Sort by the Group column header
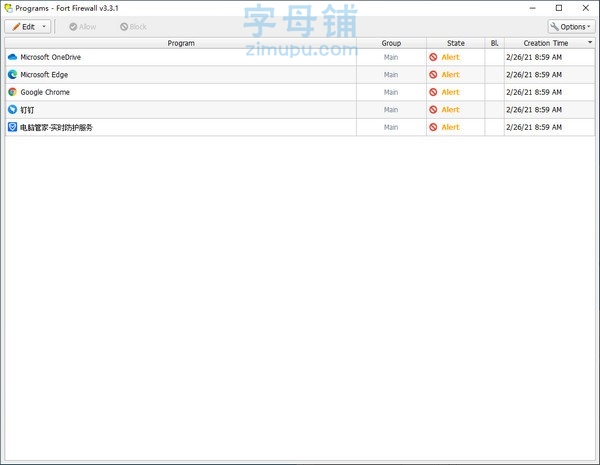This screenshot has width=600, height=465. point(391,43)
